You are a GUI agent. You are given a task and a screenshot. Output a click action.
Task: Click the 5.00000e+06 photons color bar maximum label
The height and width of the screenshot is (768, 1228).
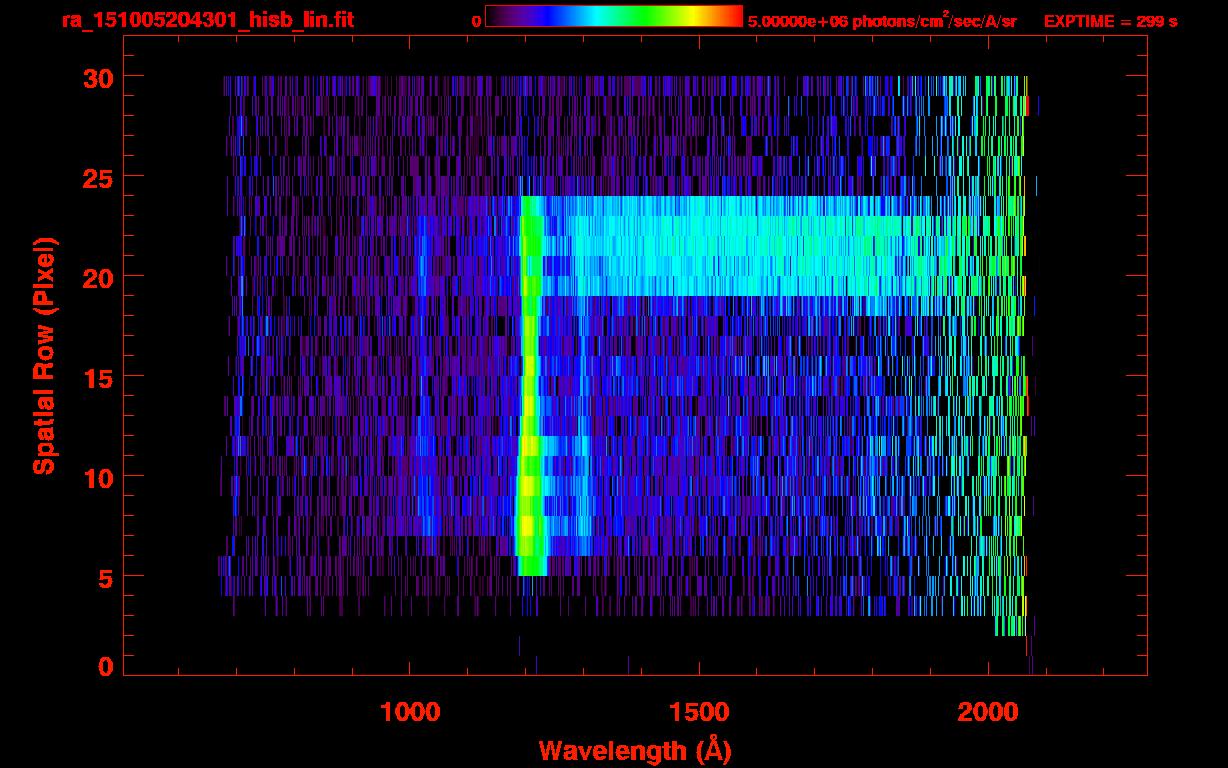[882, 21]
